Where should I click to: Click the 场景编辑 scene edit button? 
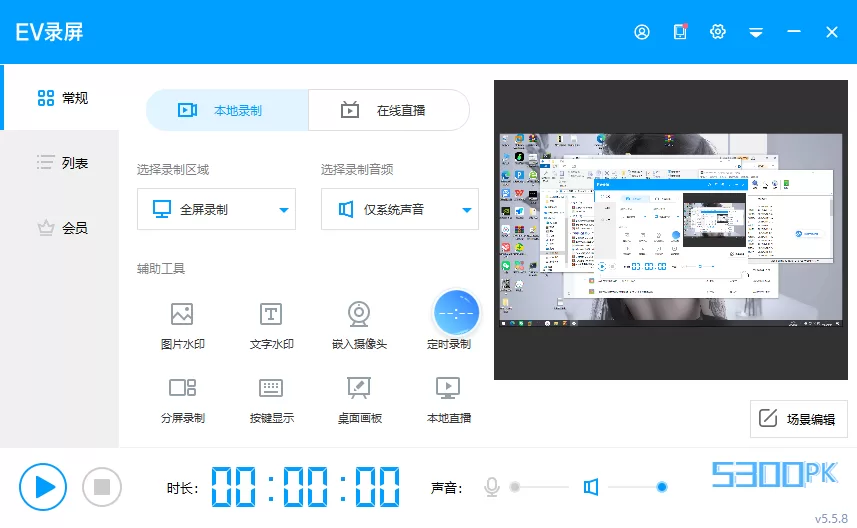coord(799,419)
